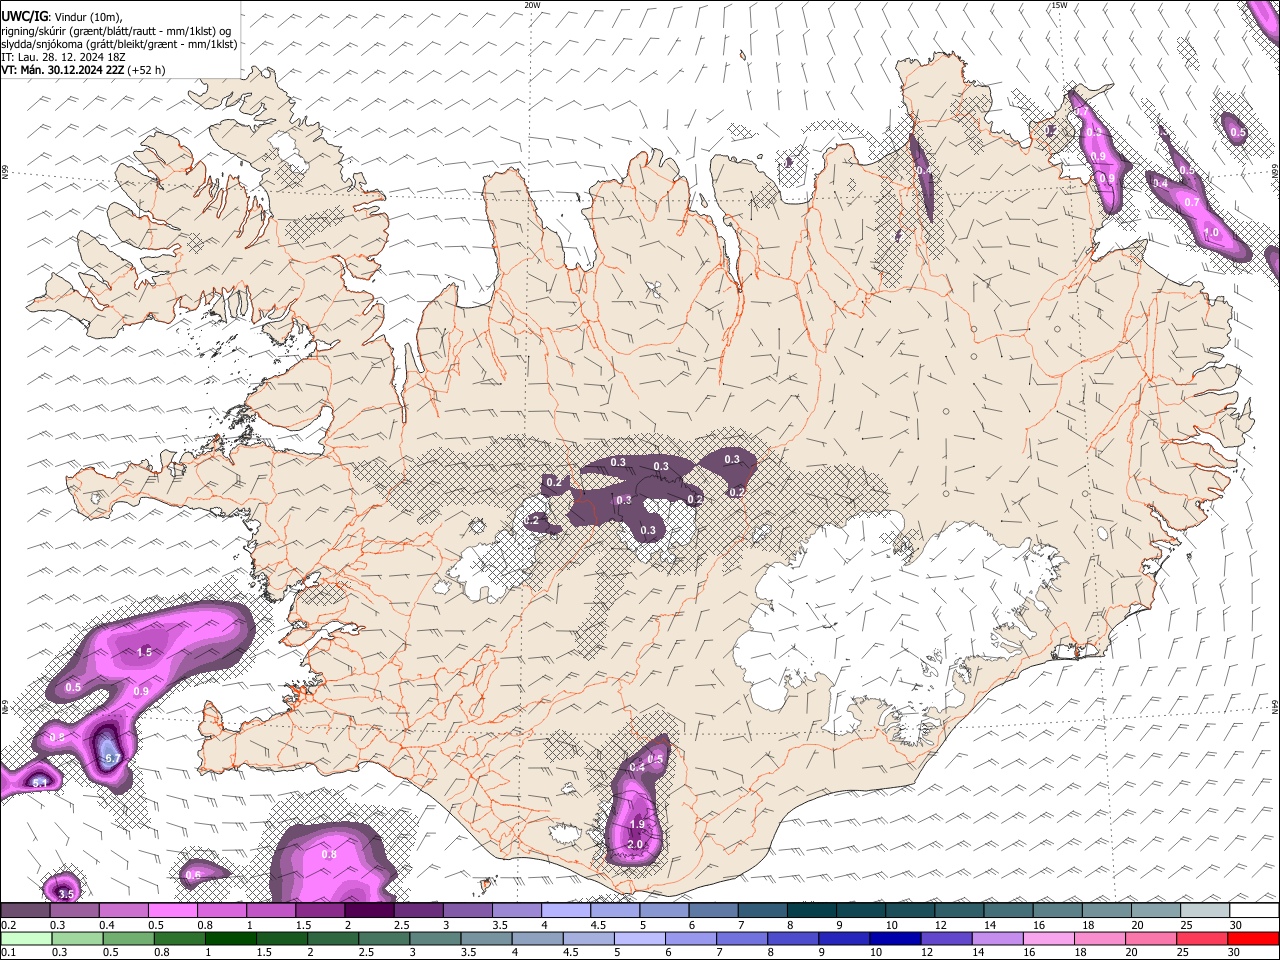The width and height of the screenshot is (1280, 960).
Task: Pick bright pink upper swatch between 0.5 and 0.8
Action: [x=172, y=911]
